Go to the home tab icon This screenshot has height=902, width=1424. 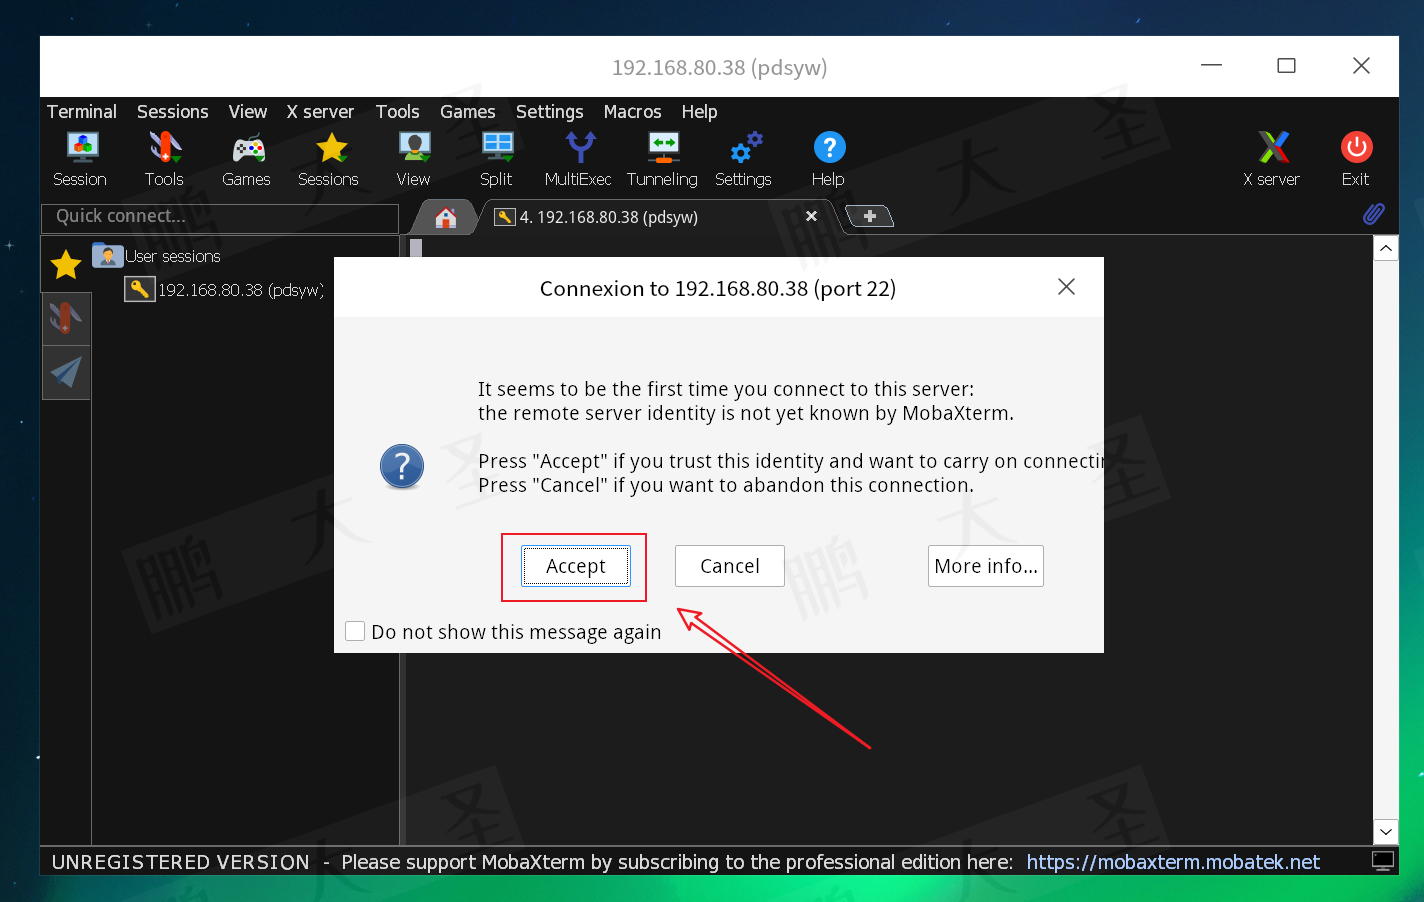point(446,217)
